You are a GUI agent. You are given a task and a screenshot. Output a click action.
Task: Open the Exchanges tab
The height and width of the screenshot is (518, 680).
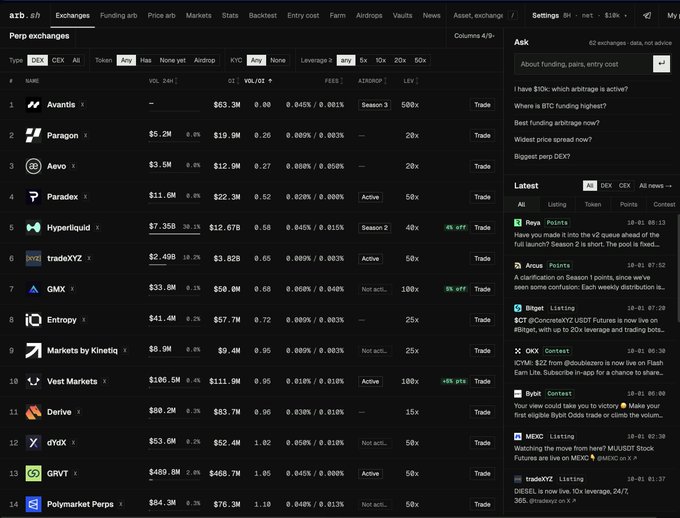coord(72,16)
